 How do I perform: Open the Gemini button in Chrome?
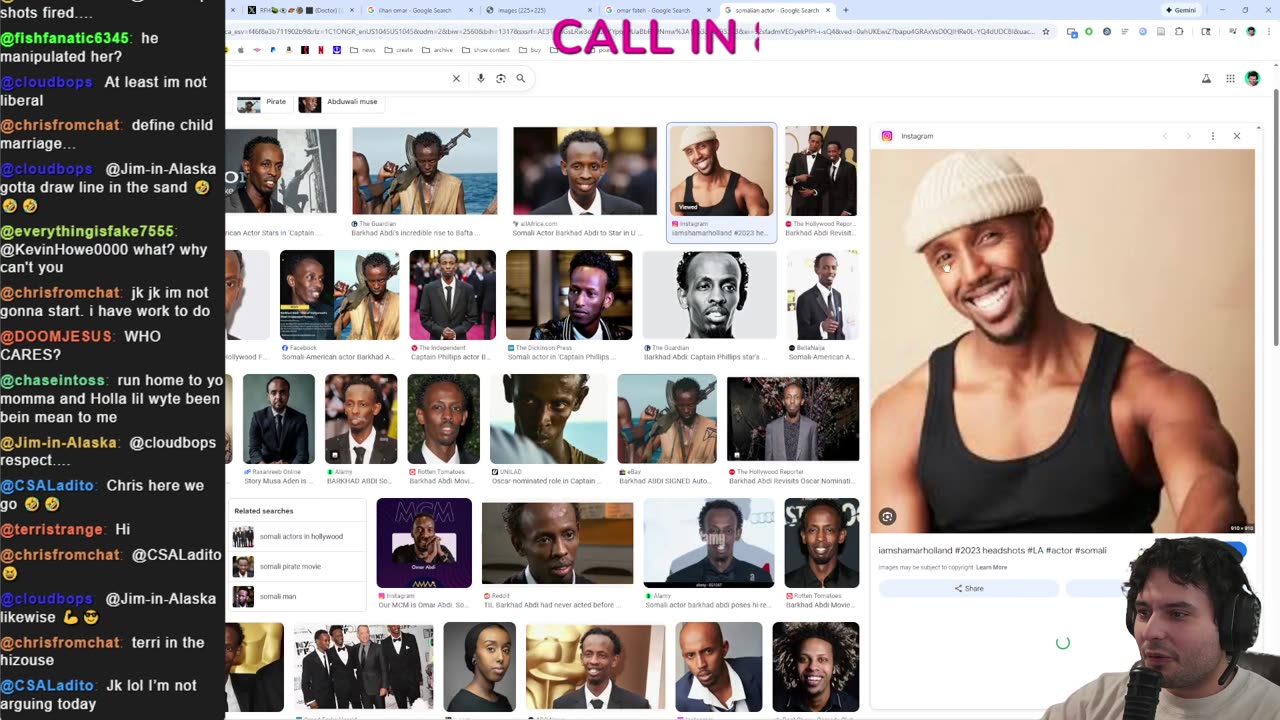pyautogui.click(x=1180, y=10)
